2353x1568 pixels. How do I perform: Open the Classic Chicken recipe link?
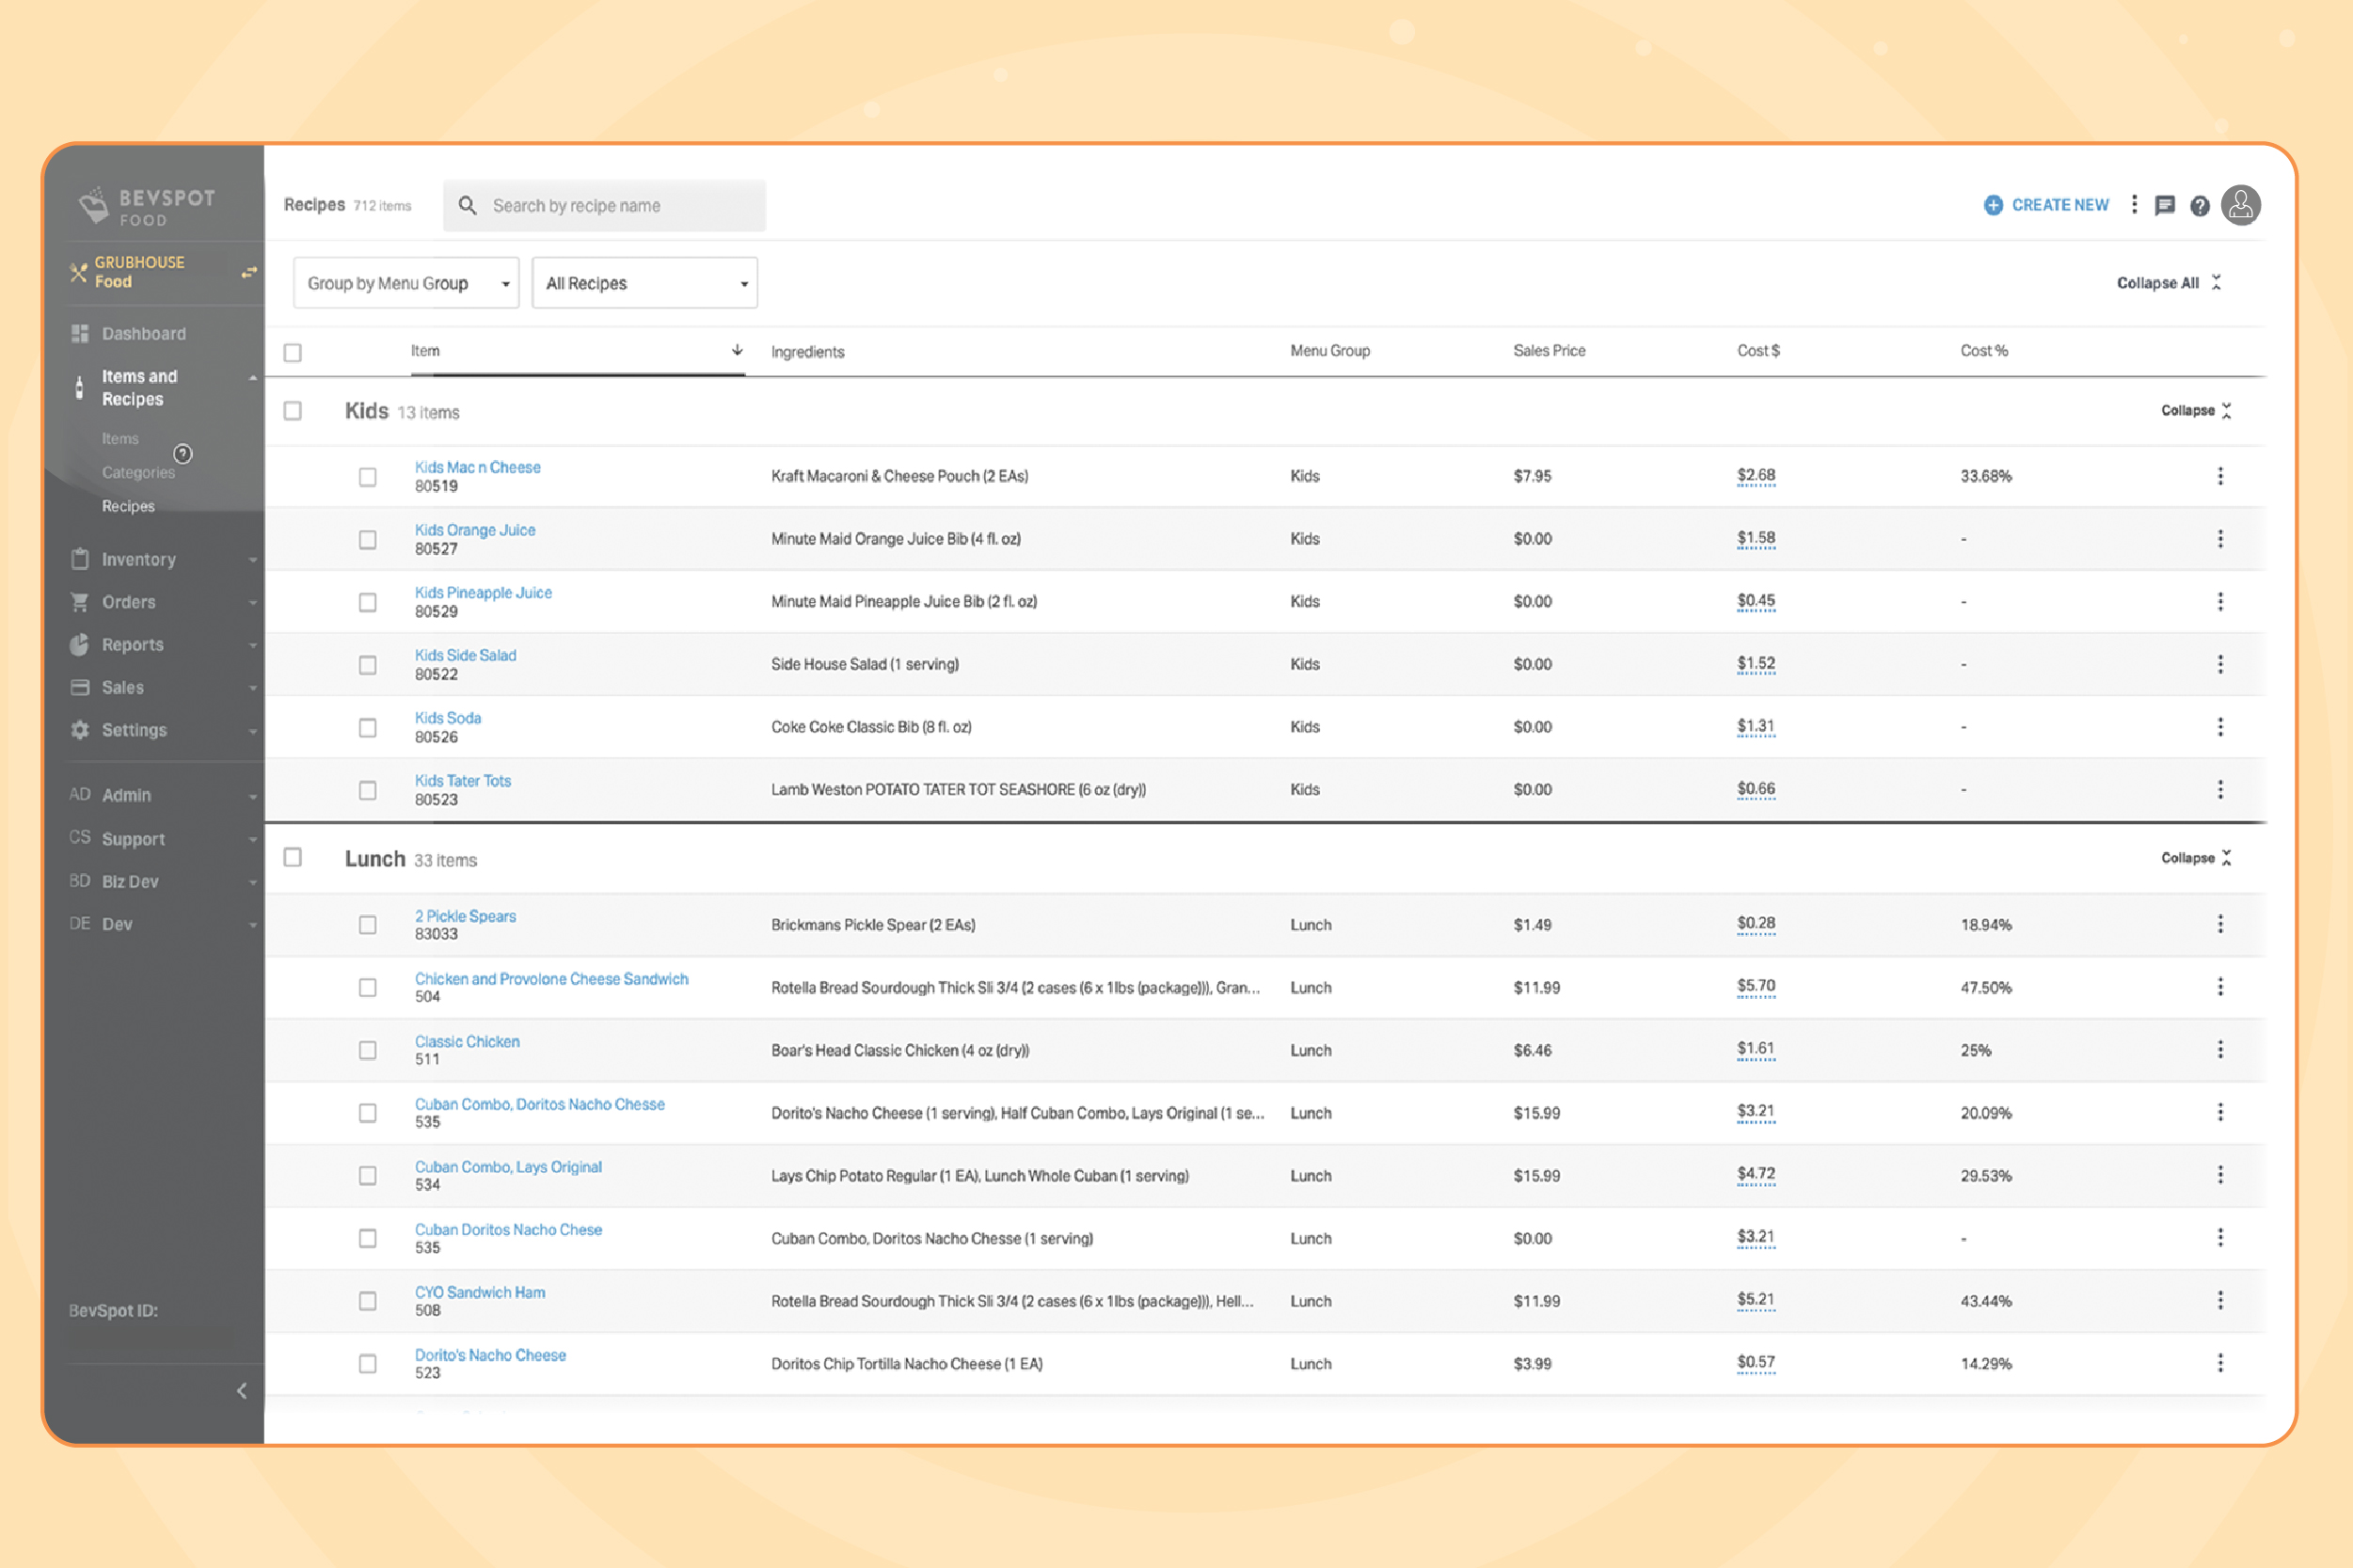click(467, 1041)
